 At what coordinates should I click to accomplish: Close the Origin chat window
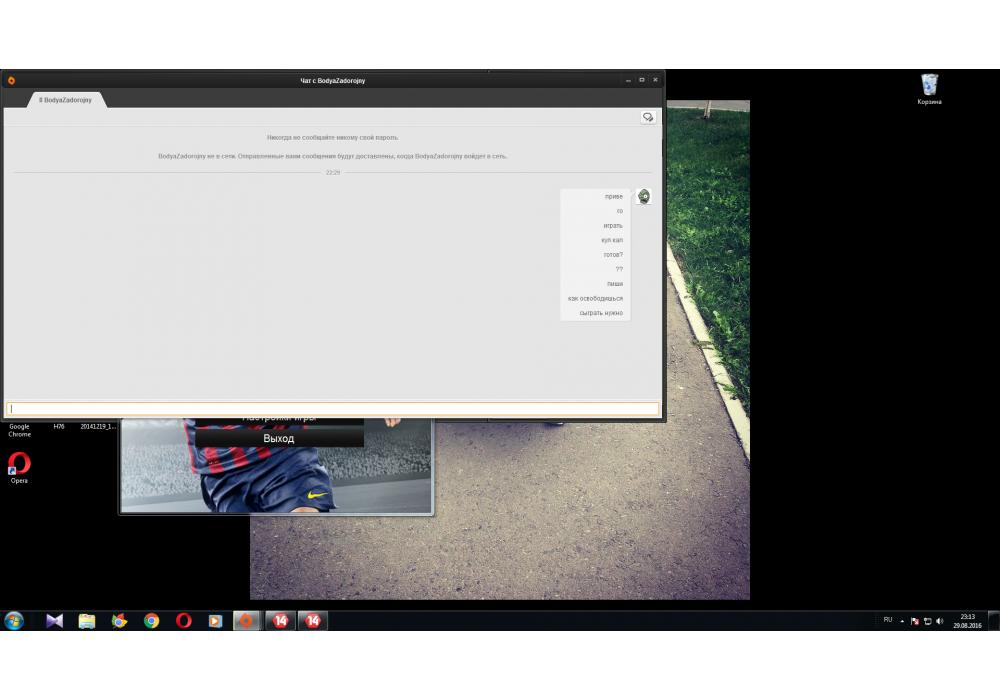pyautogui.click(x=655, y=80)
